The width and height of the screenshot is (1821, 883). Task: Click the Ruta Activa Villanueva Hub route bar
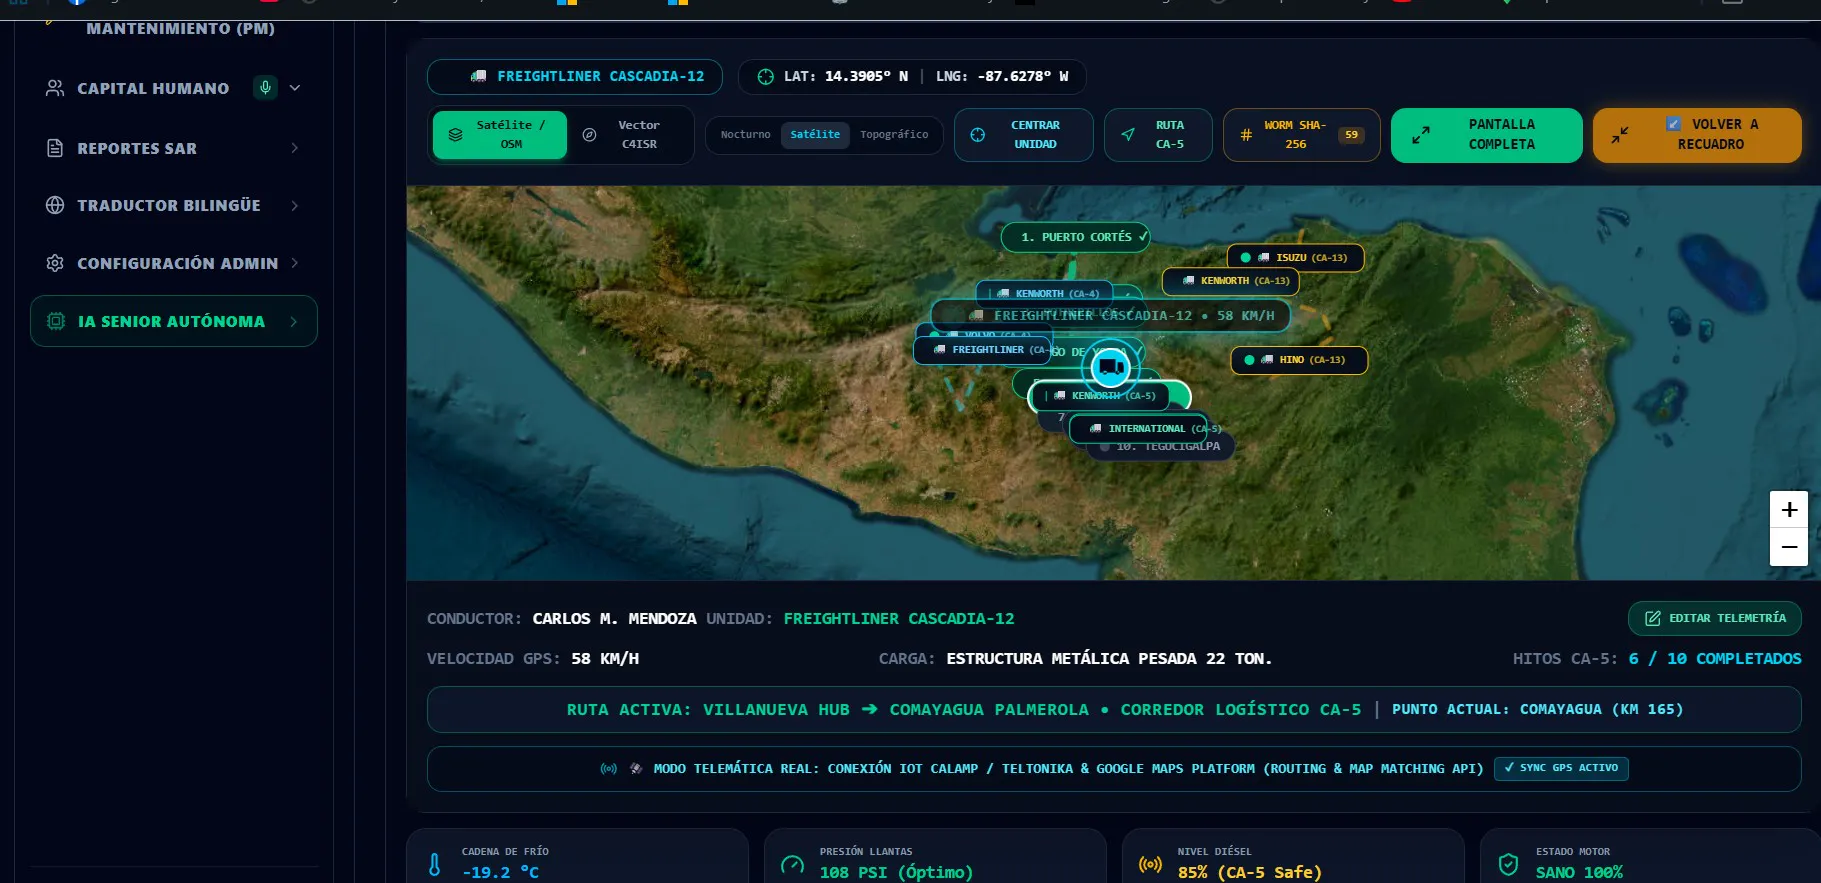point(1114,709)
